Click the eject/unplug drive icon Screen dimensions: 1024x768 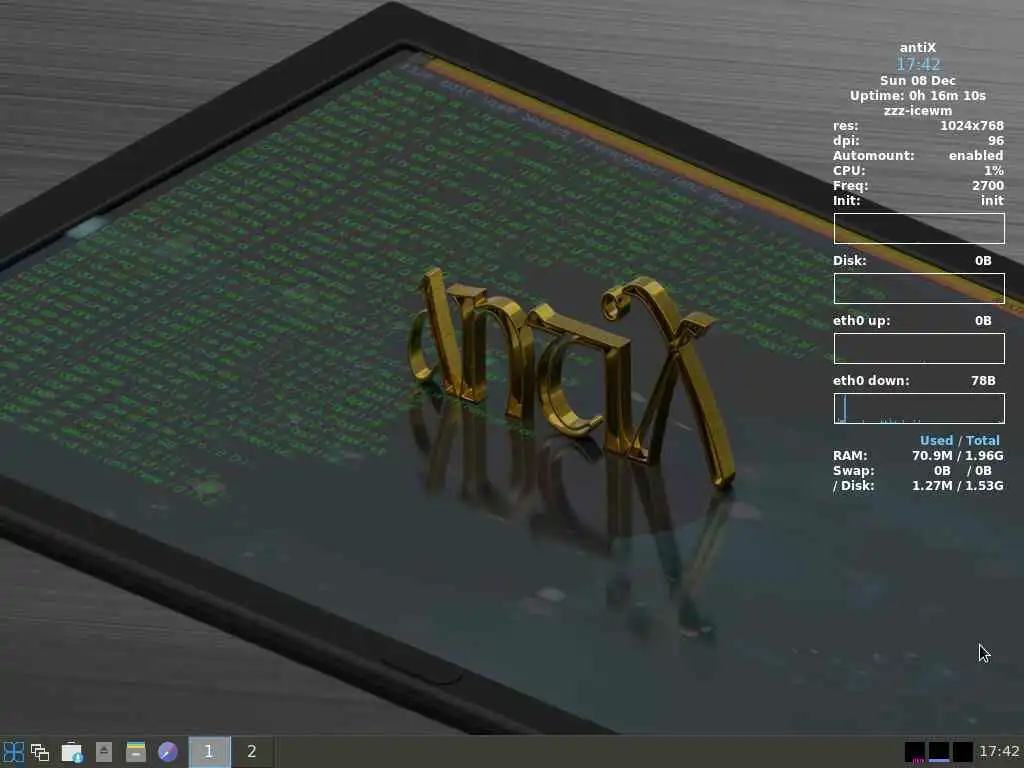coord(104,752)
